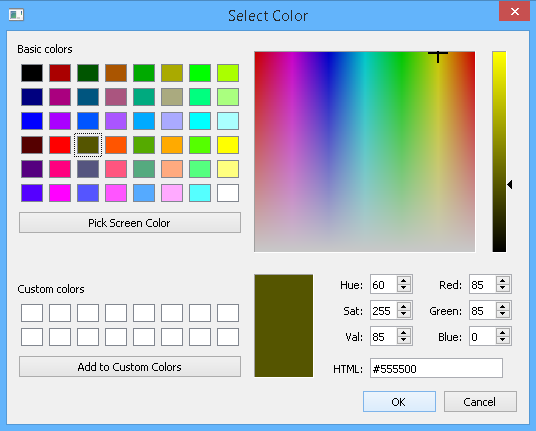This screenshot has height=431, width=536.
Task: Increase the Blue value with up arrow
Action: coord(502,333)
